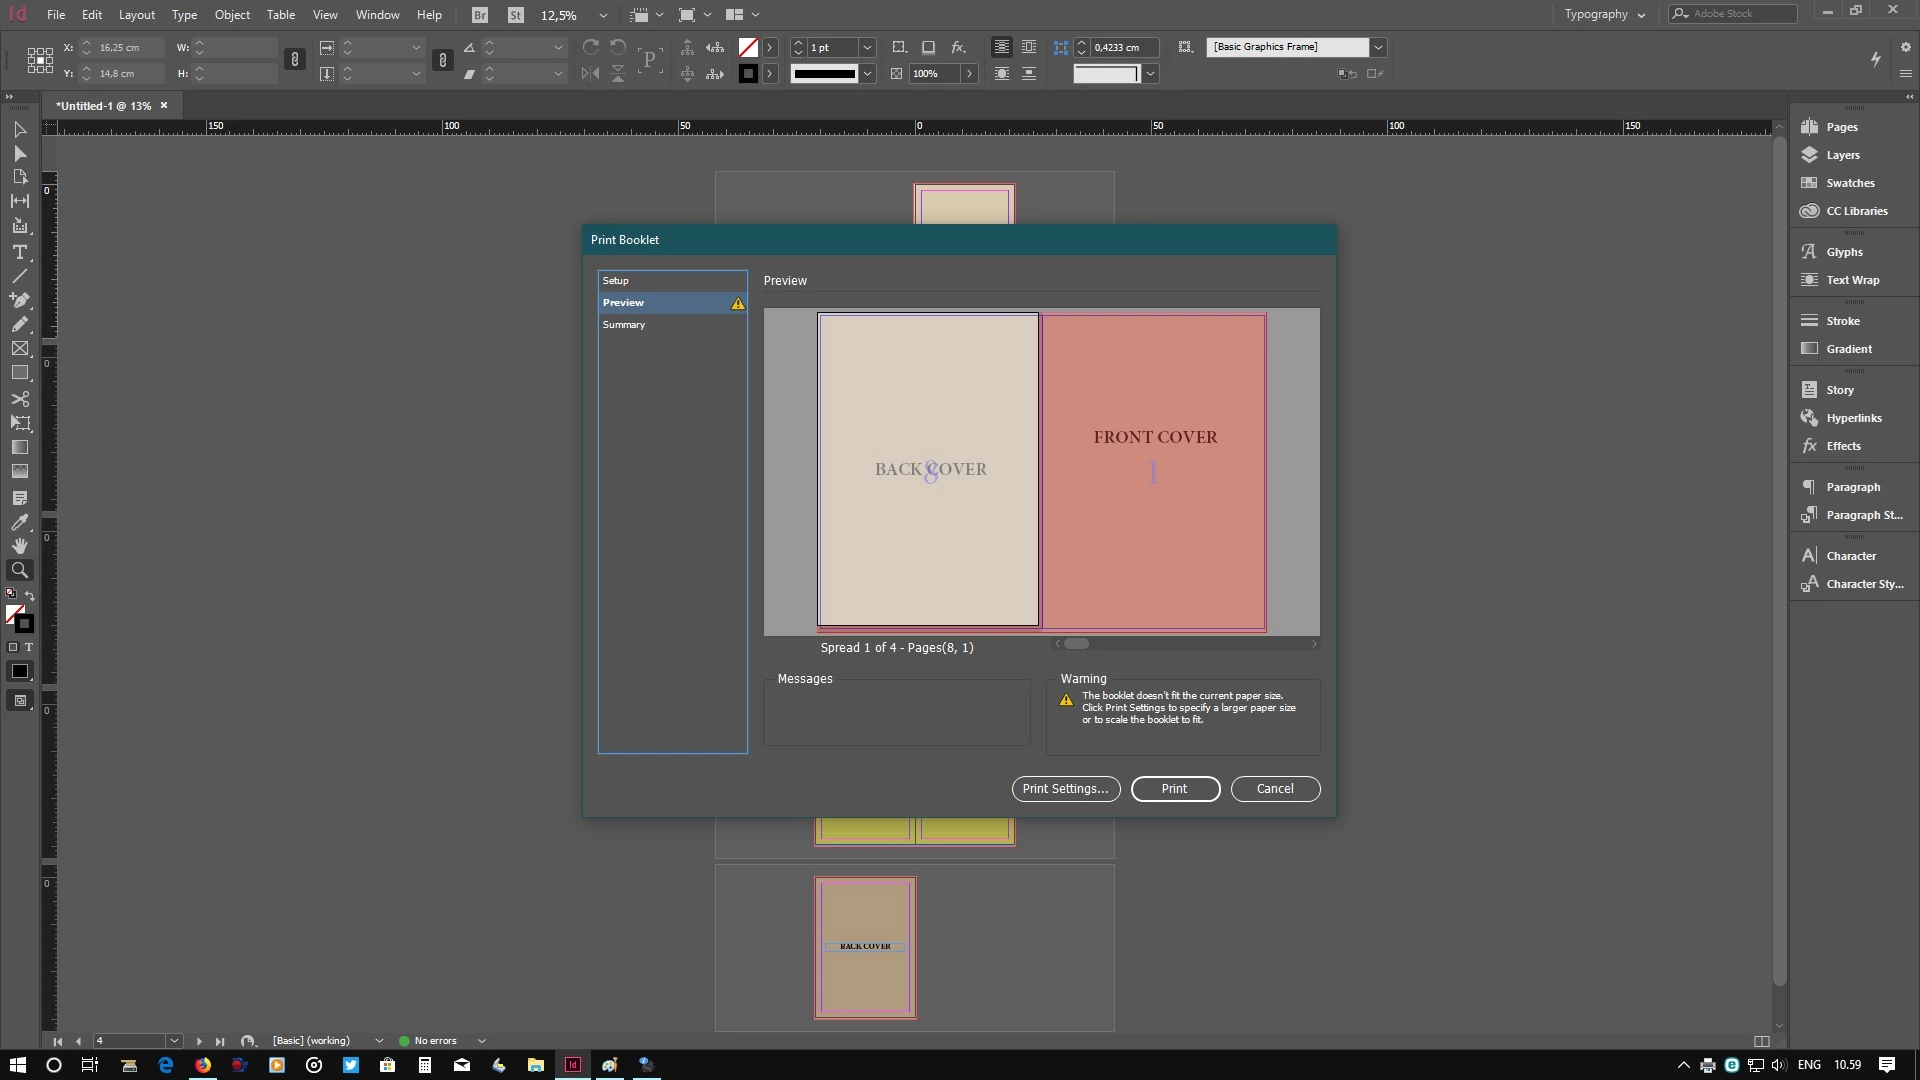Swap fill and stroke in toolbox
This screenshot has height=1080, width=1920.
pos(30,596)
